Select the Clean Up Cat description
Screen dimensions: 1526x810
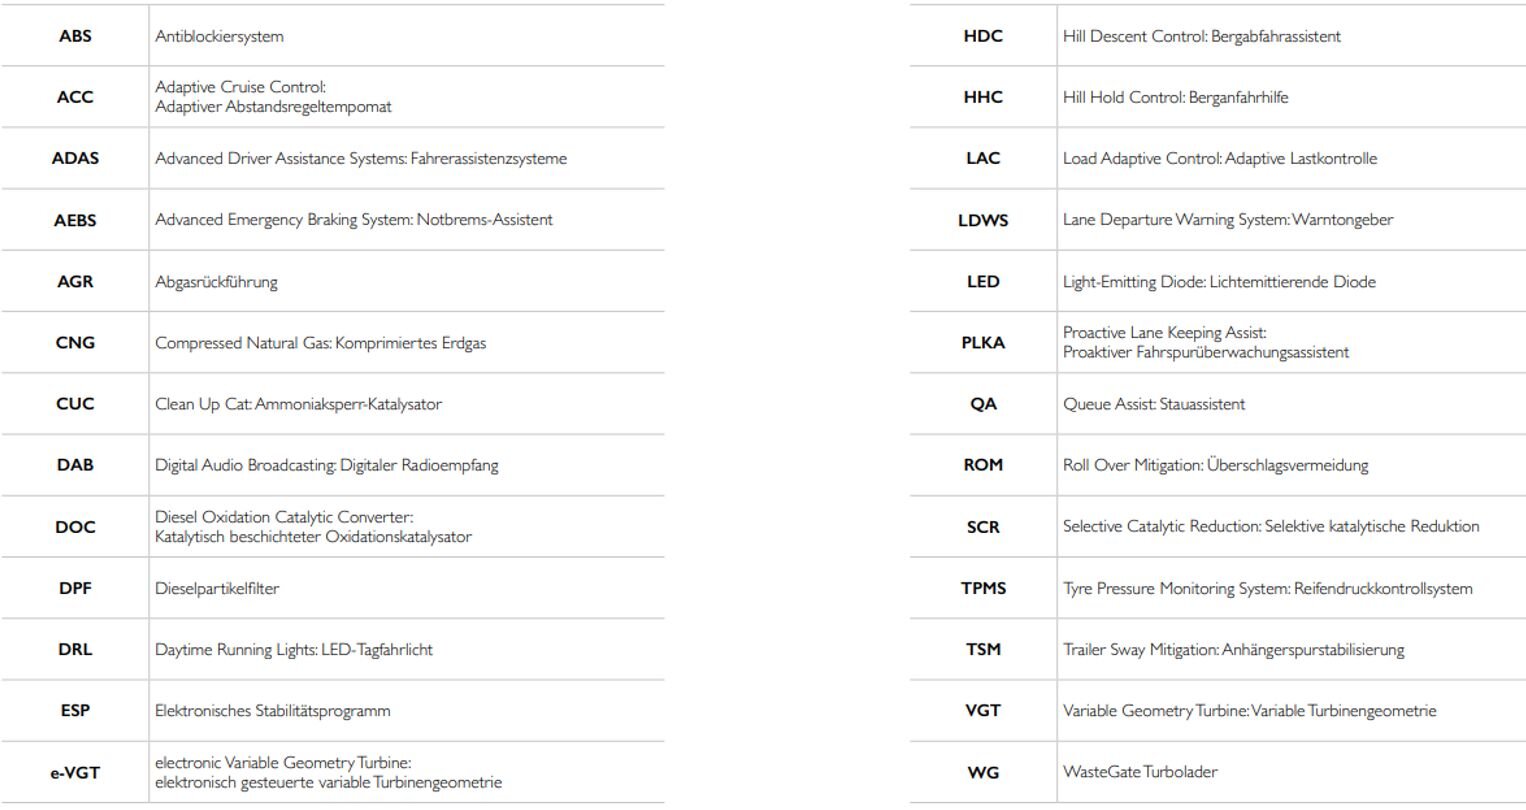(x=297, y=404)
